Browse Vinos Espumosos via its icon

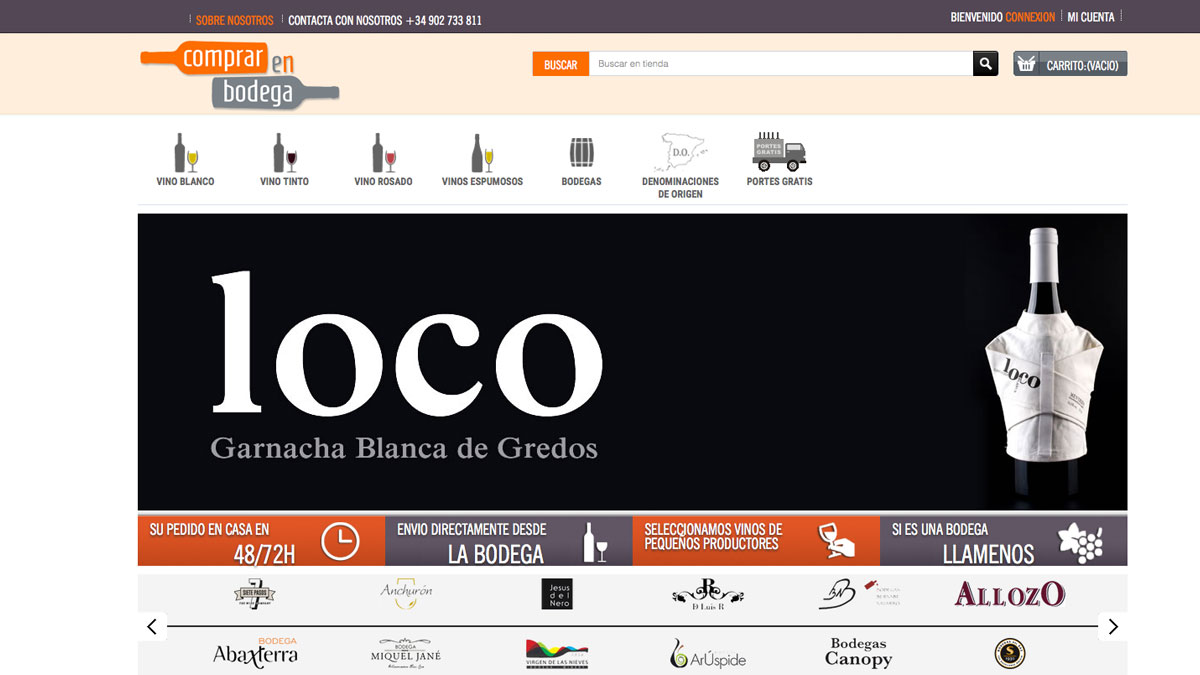[482, 153]
